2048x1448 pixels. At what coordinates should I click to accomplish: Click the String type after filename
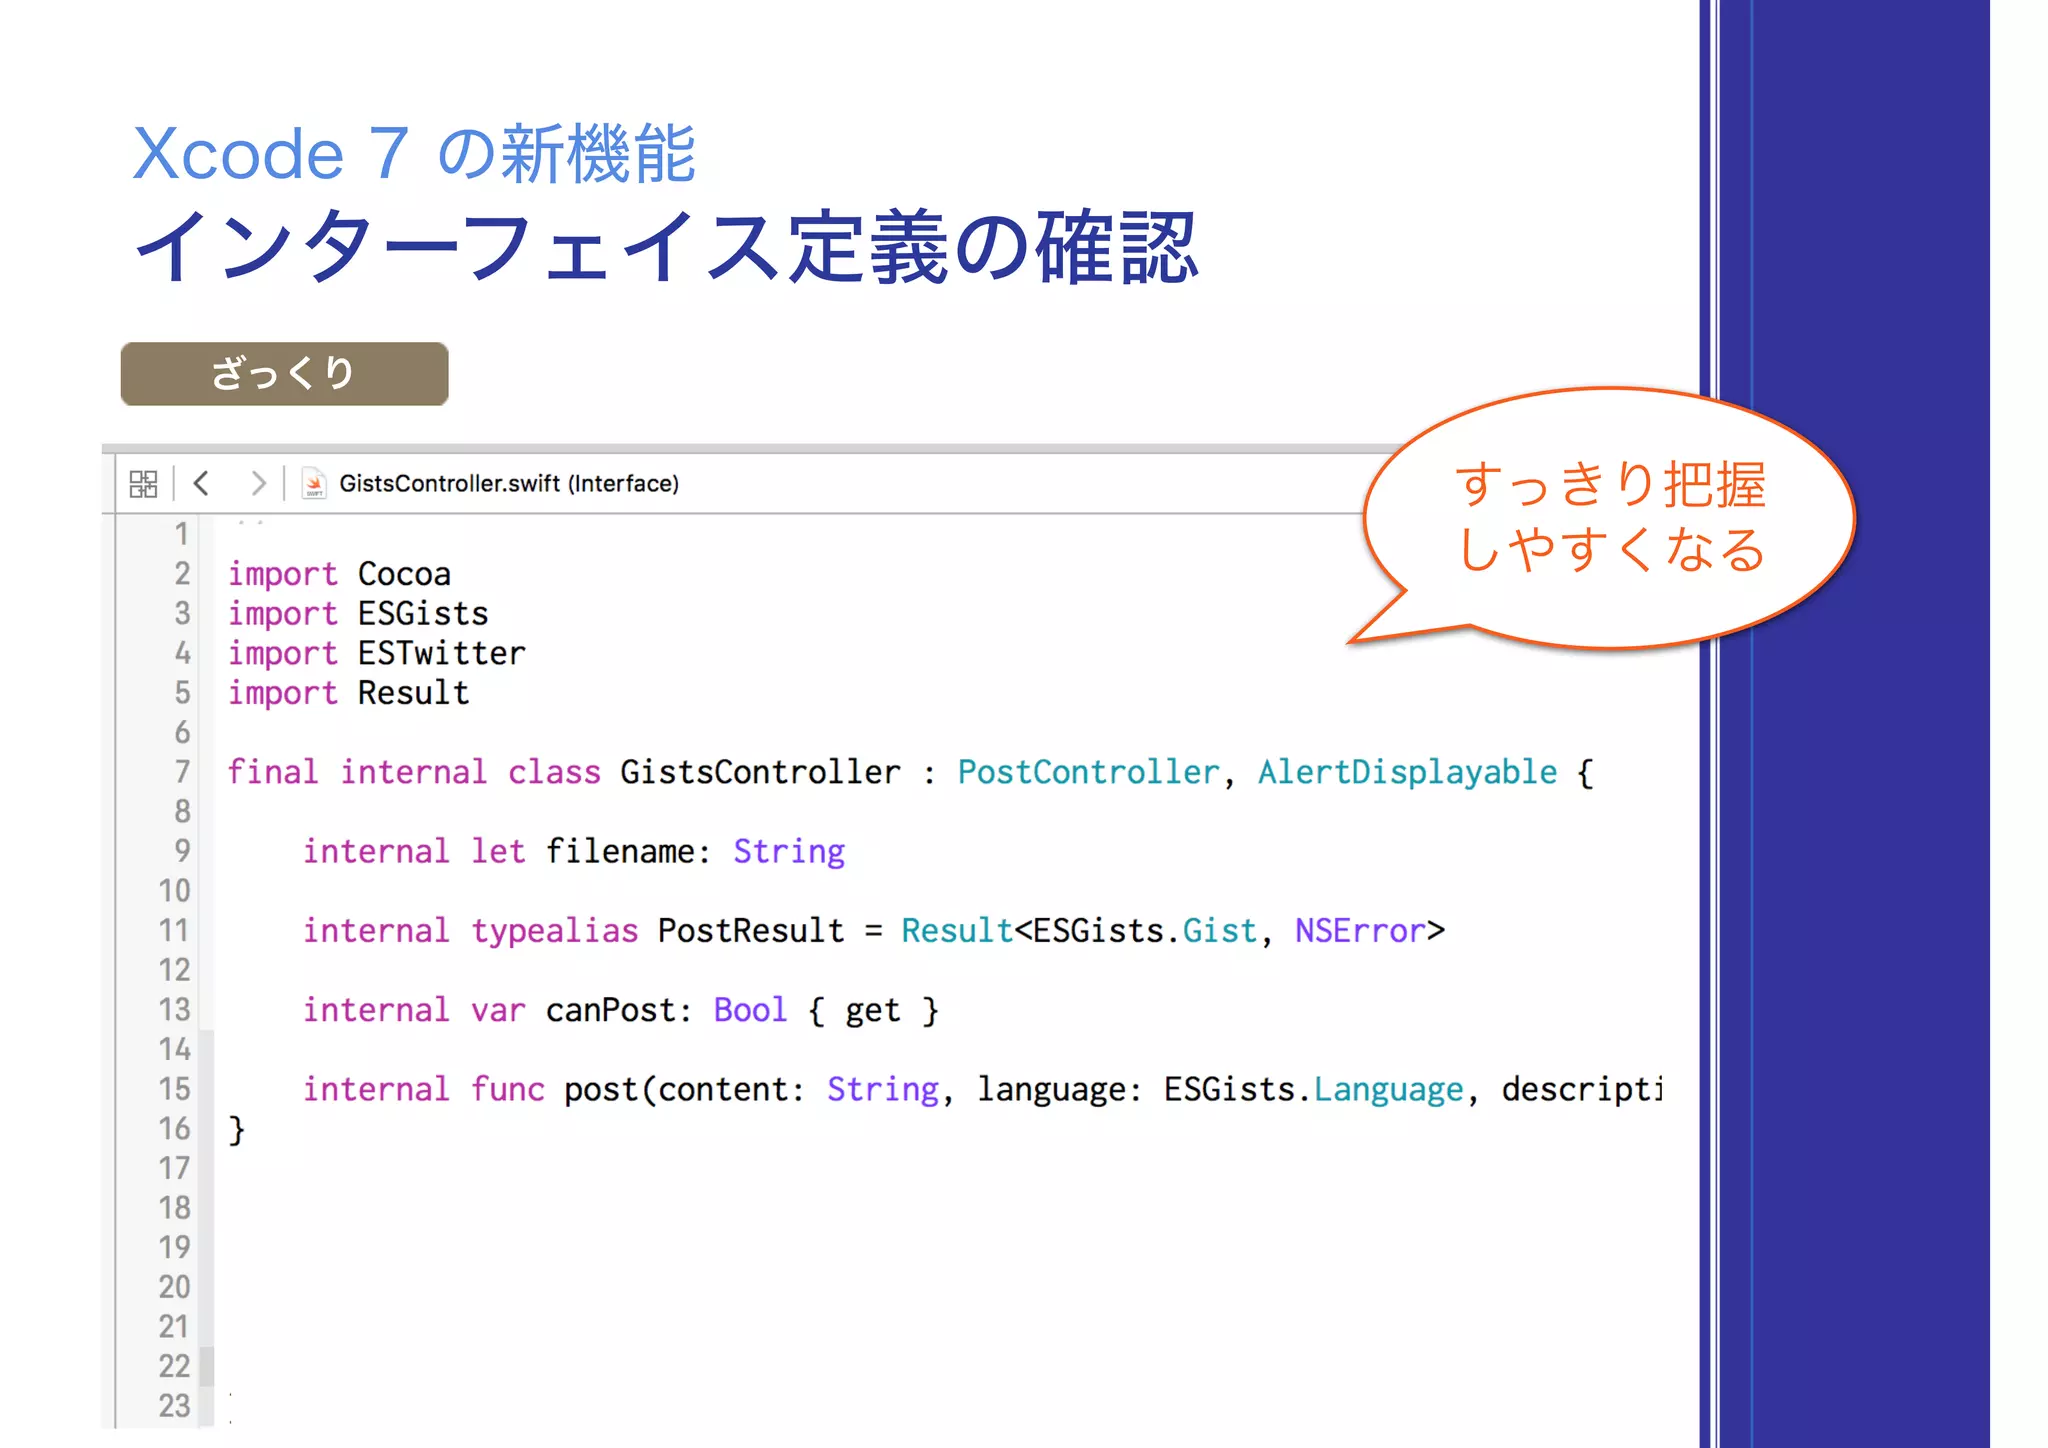click(789, 852)
